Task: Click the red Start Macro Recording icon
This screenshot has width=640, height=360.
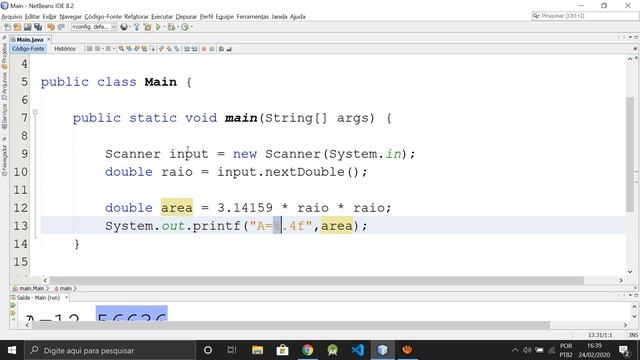Action: tap(204, 49)
